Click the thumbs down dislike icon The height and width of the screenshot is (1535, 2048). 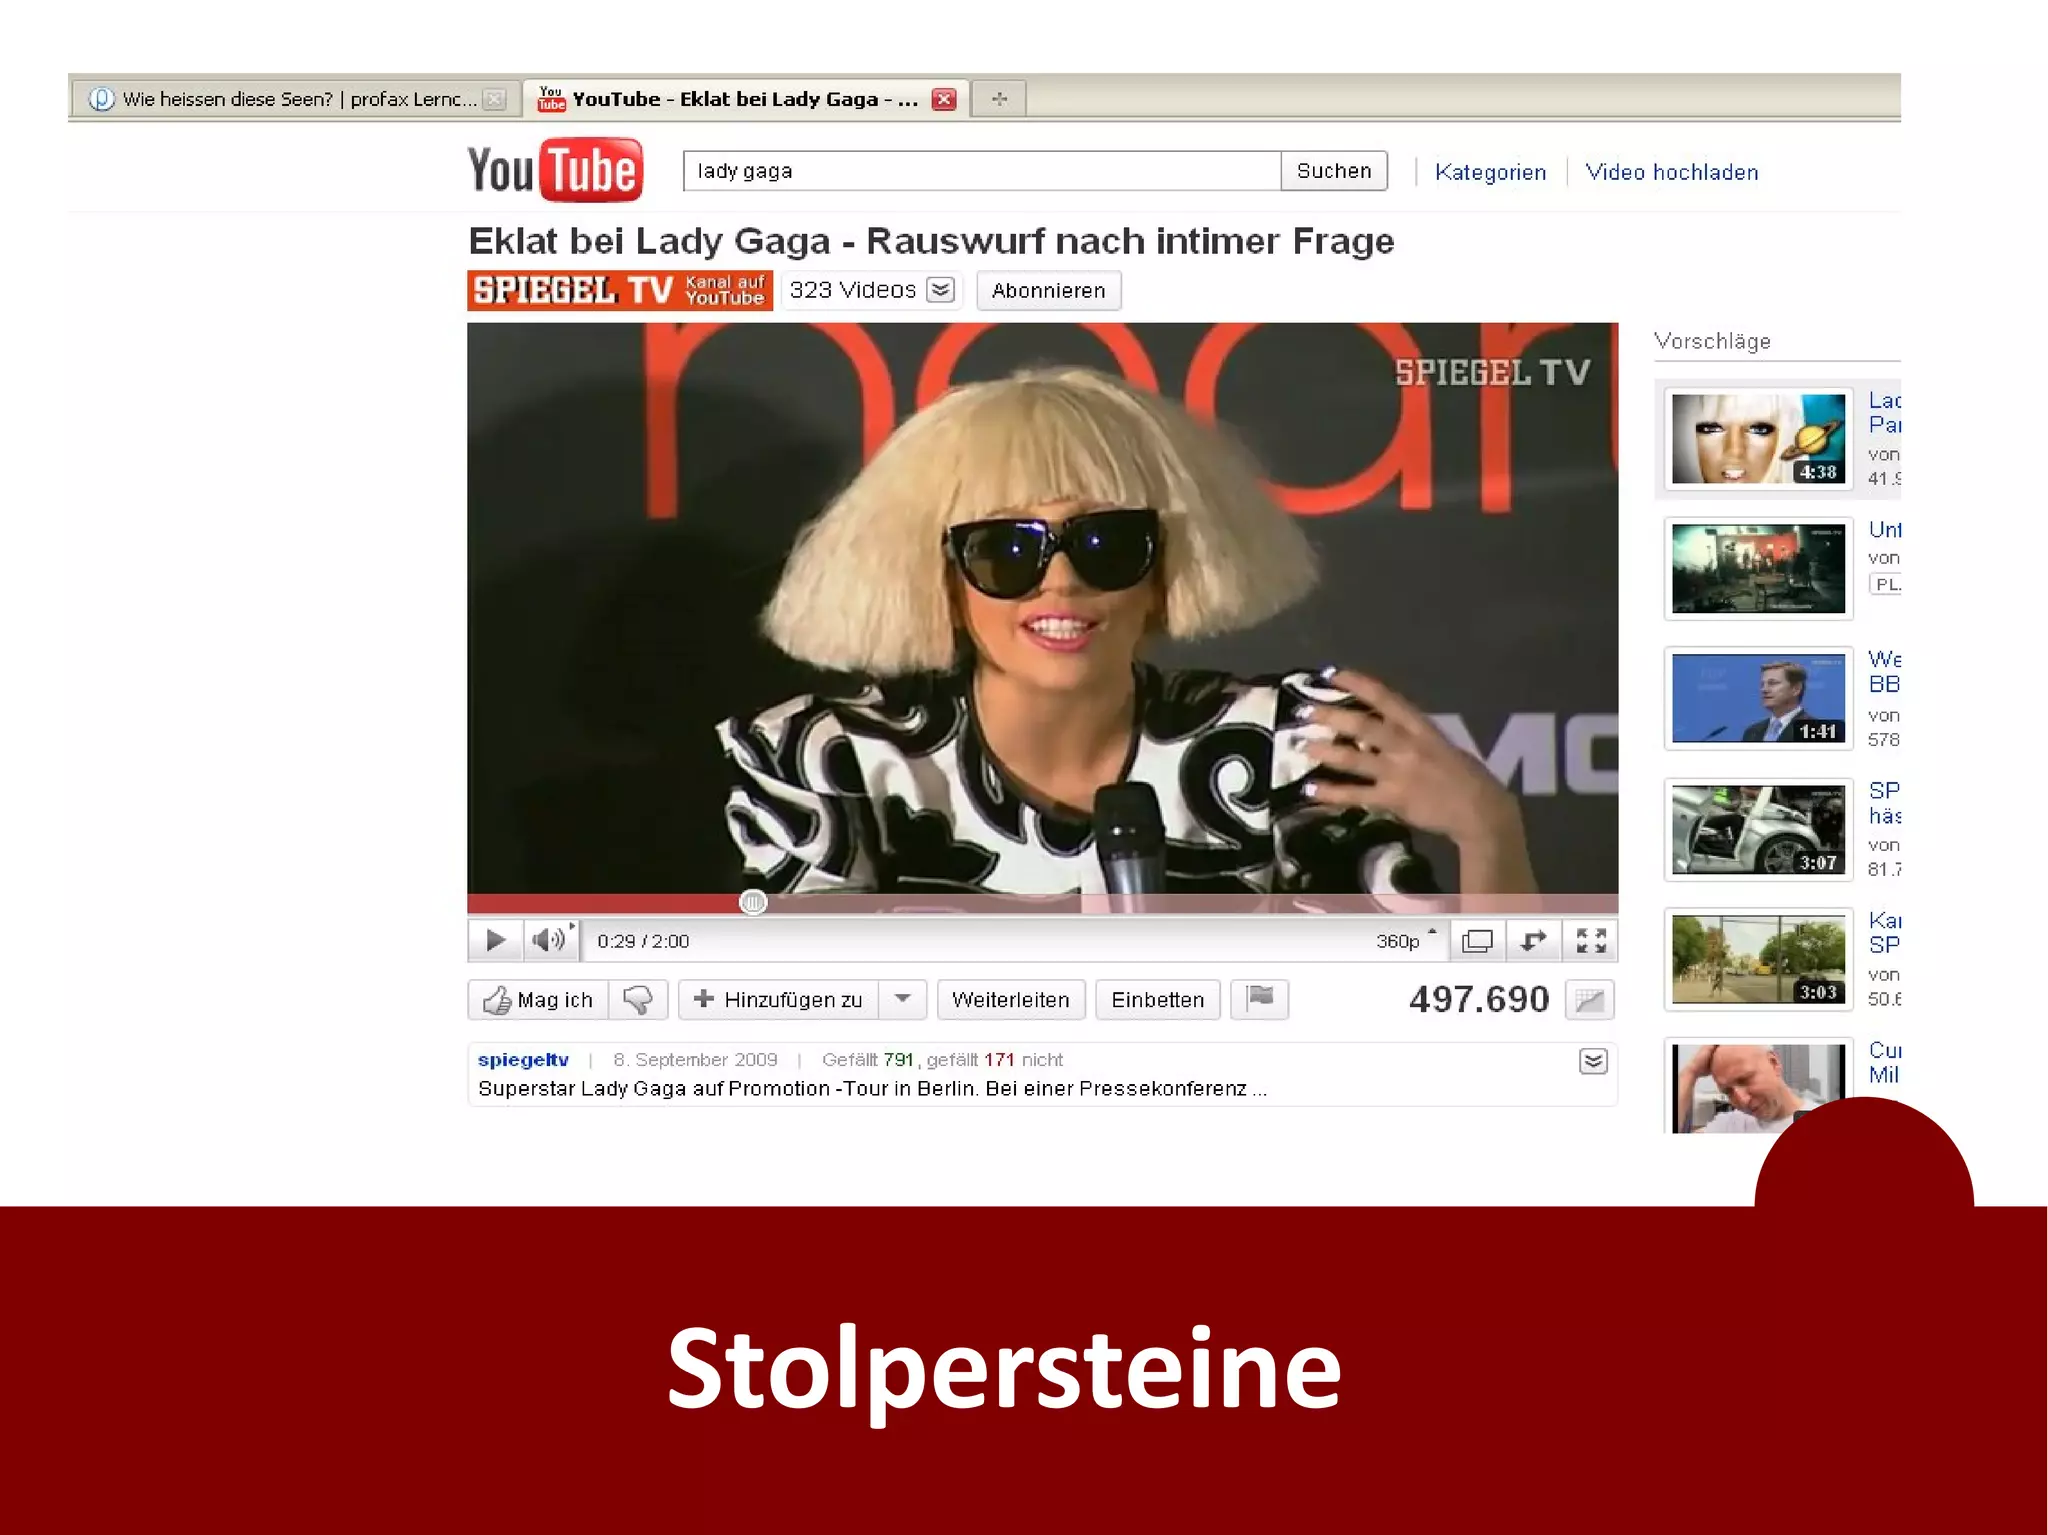[637, 999]
